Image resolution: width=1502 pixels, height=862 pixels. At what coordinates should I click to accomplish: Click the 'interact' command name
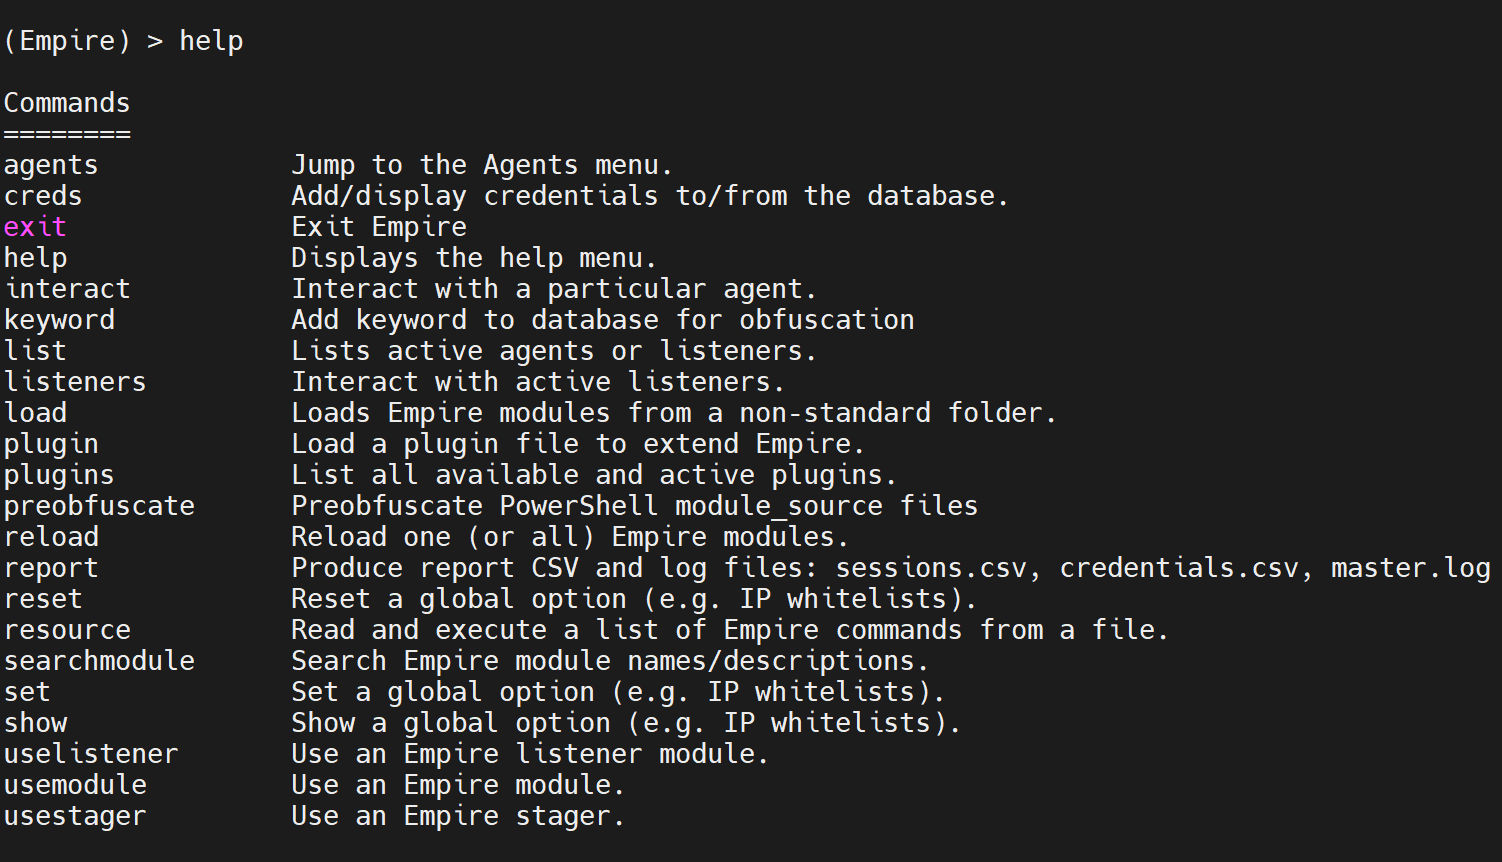tap(67, 289)
